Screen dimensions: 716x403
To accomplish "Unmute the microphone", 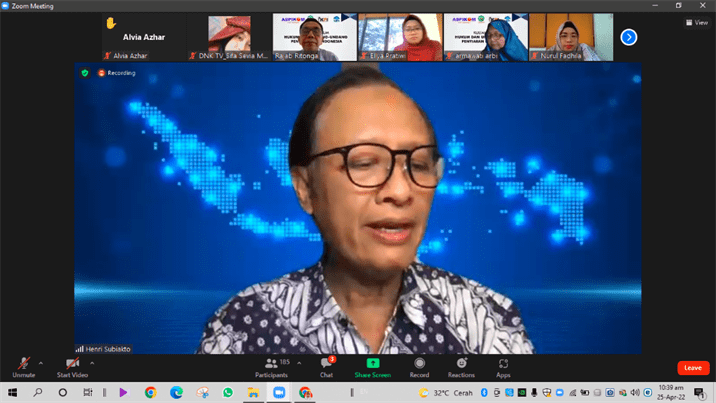I will (x=24, y=367).
